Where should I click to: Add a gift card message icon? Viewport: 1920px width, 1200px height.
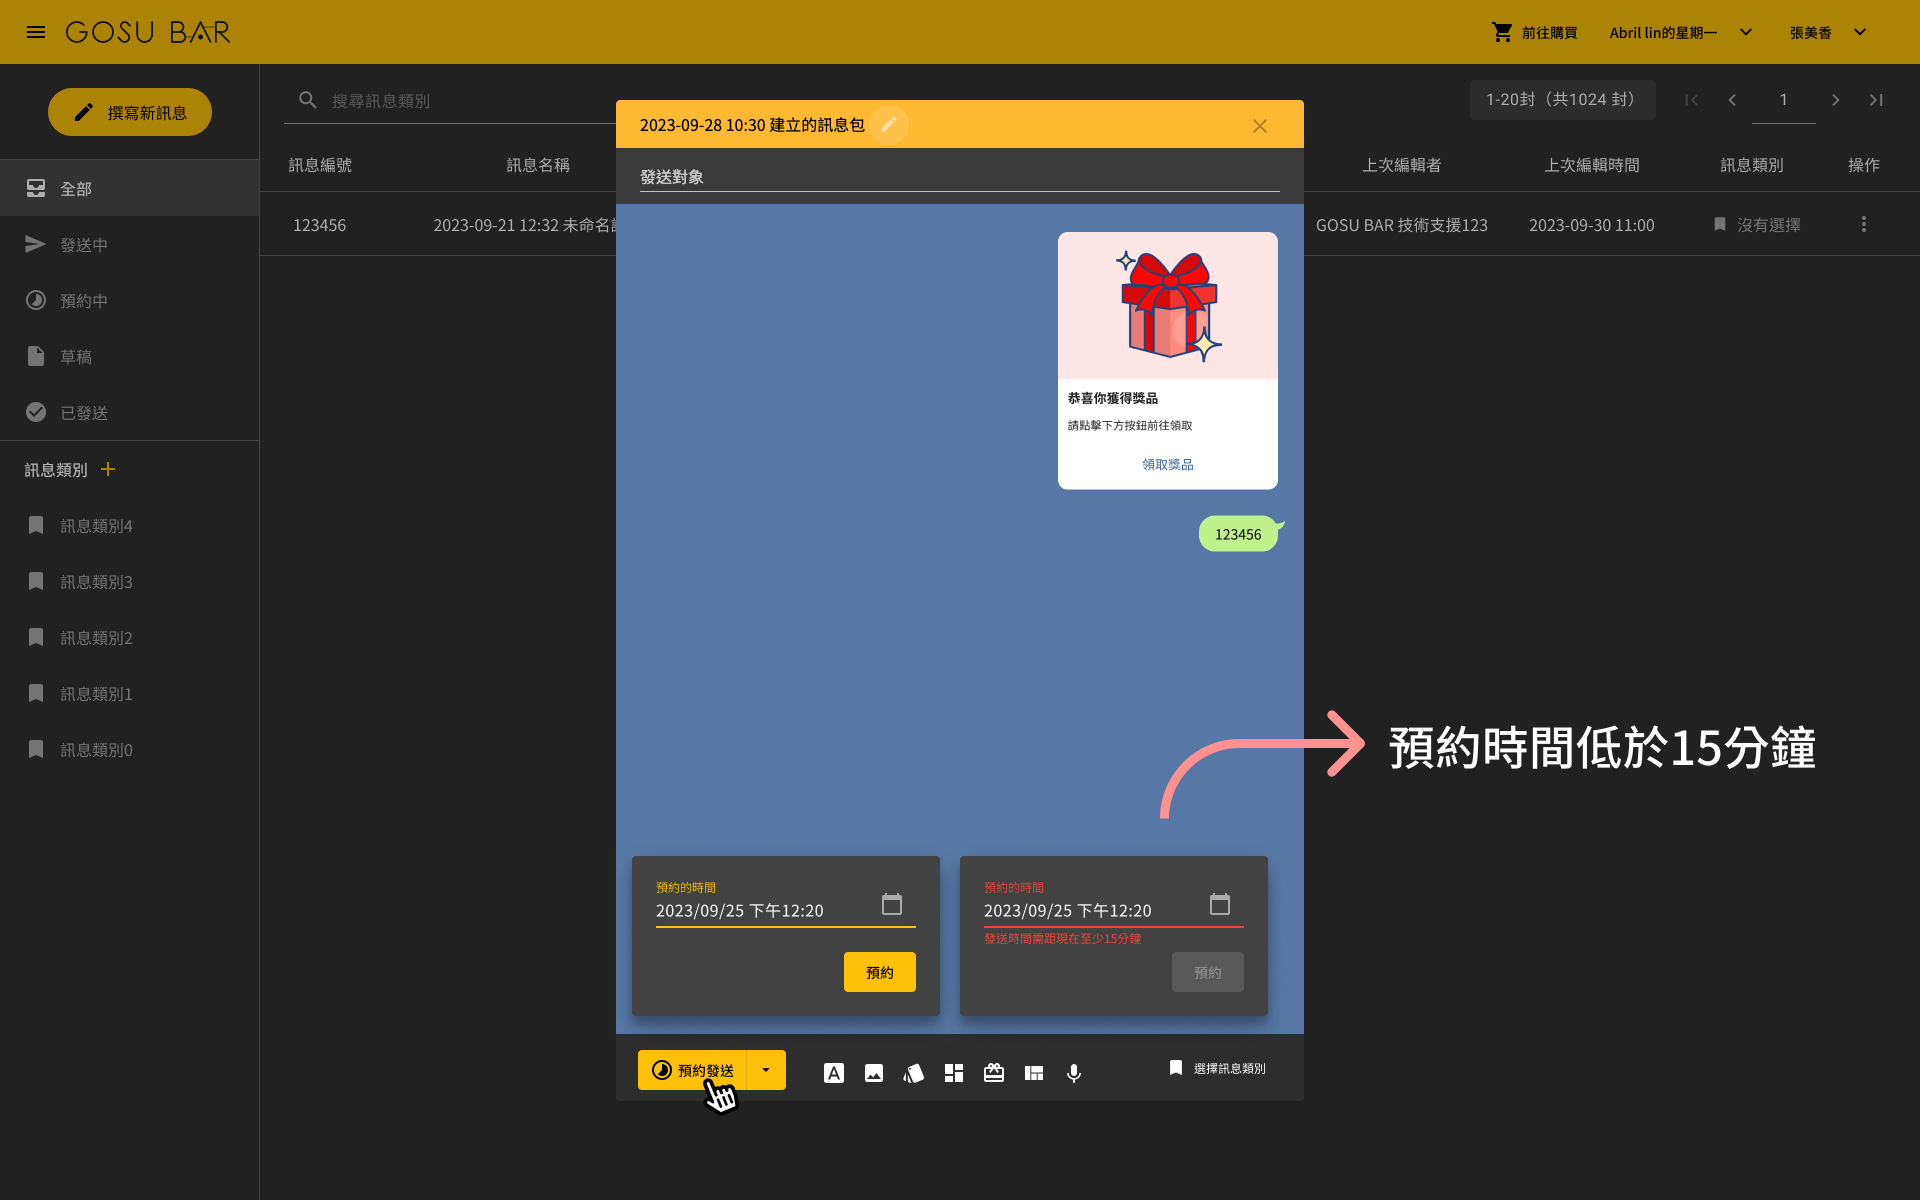pos(994,1073)
